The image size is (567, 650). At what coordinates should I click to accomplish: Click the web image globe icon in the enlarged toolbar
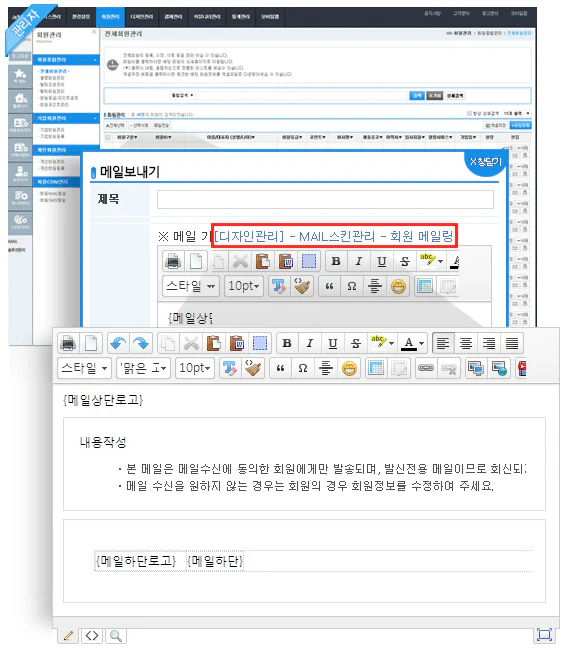pyautogui.click(x=499, y=368)
